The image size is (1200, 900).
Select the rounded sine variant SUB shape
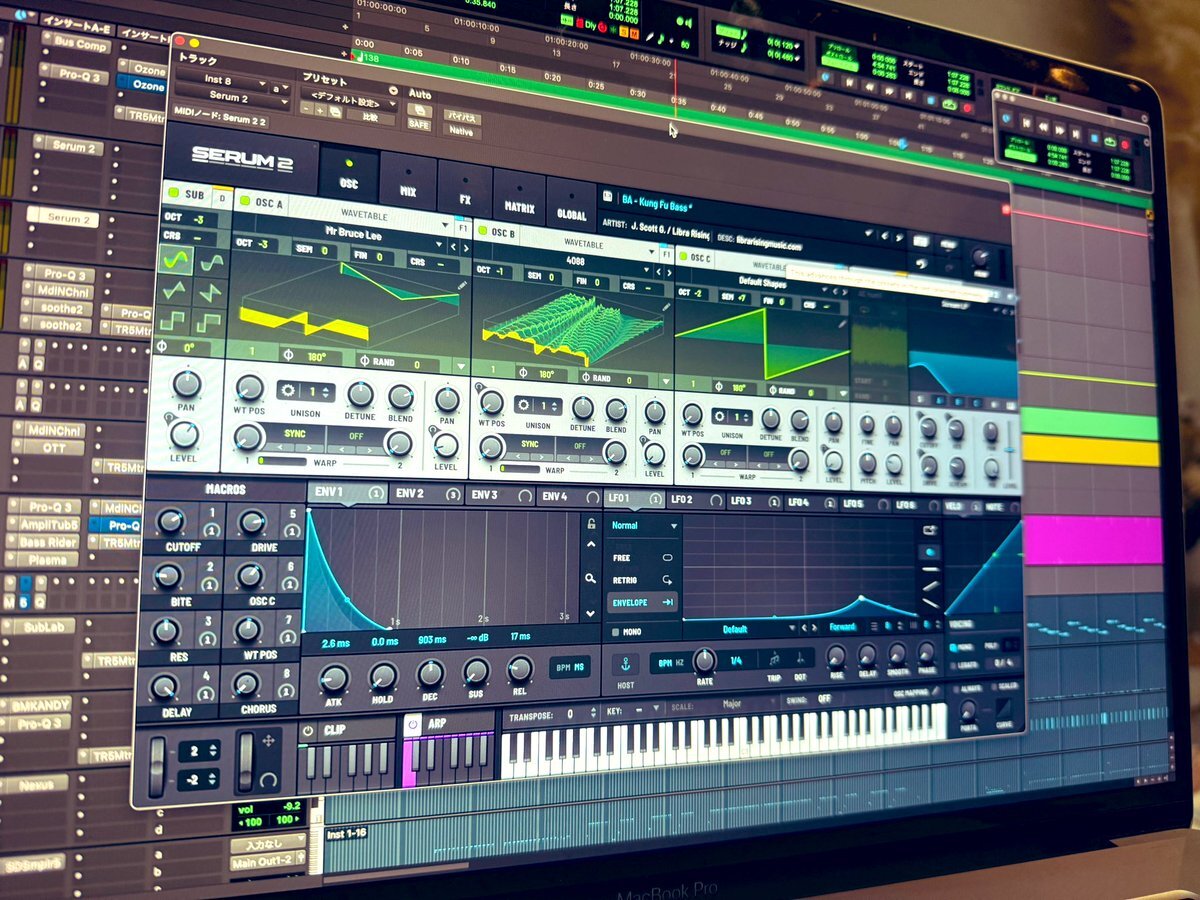211,261
